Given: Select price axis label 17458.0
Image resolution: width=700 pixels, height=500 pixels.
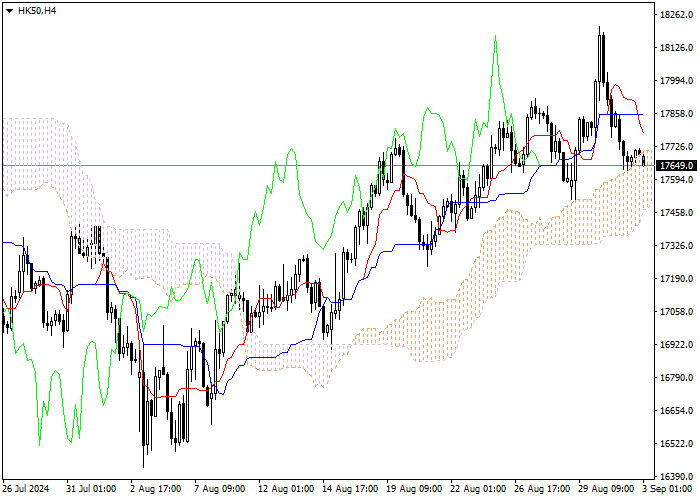Looking at the screenshot, I should (x=676, y=212).
